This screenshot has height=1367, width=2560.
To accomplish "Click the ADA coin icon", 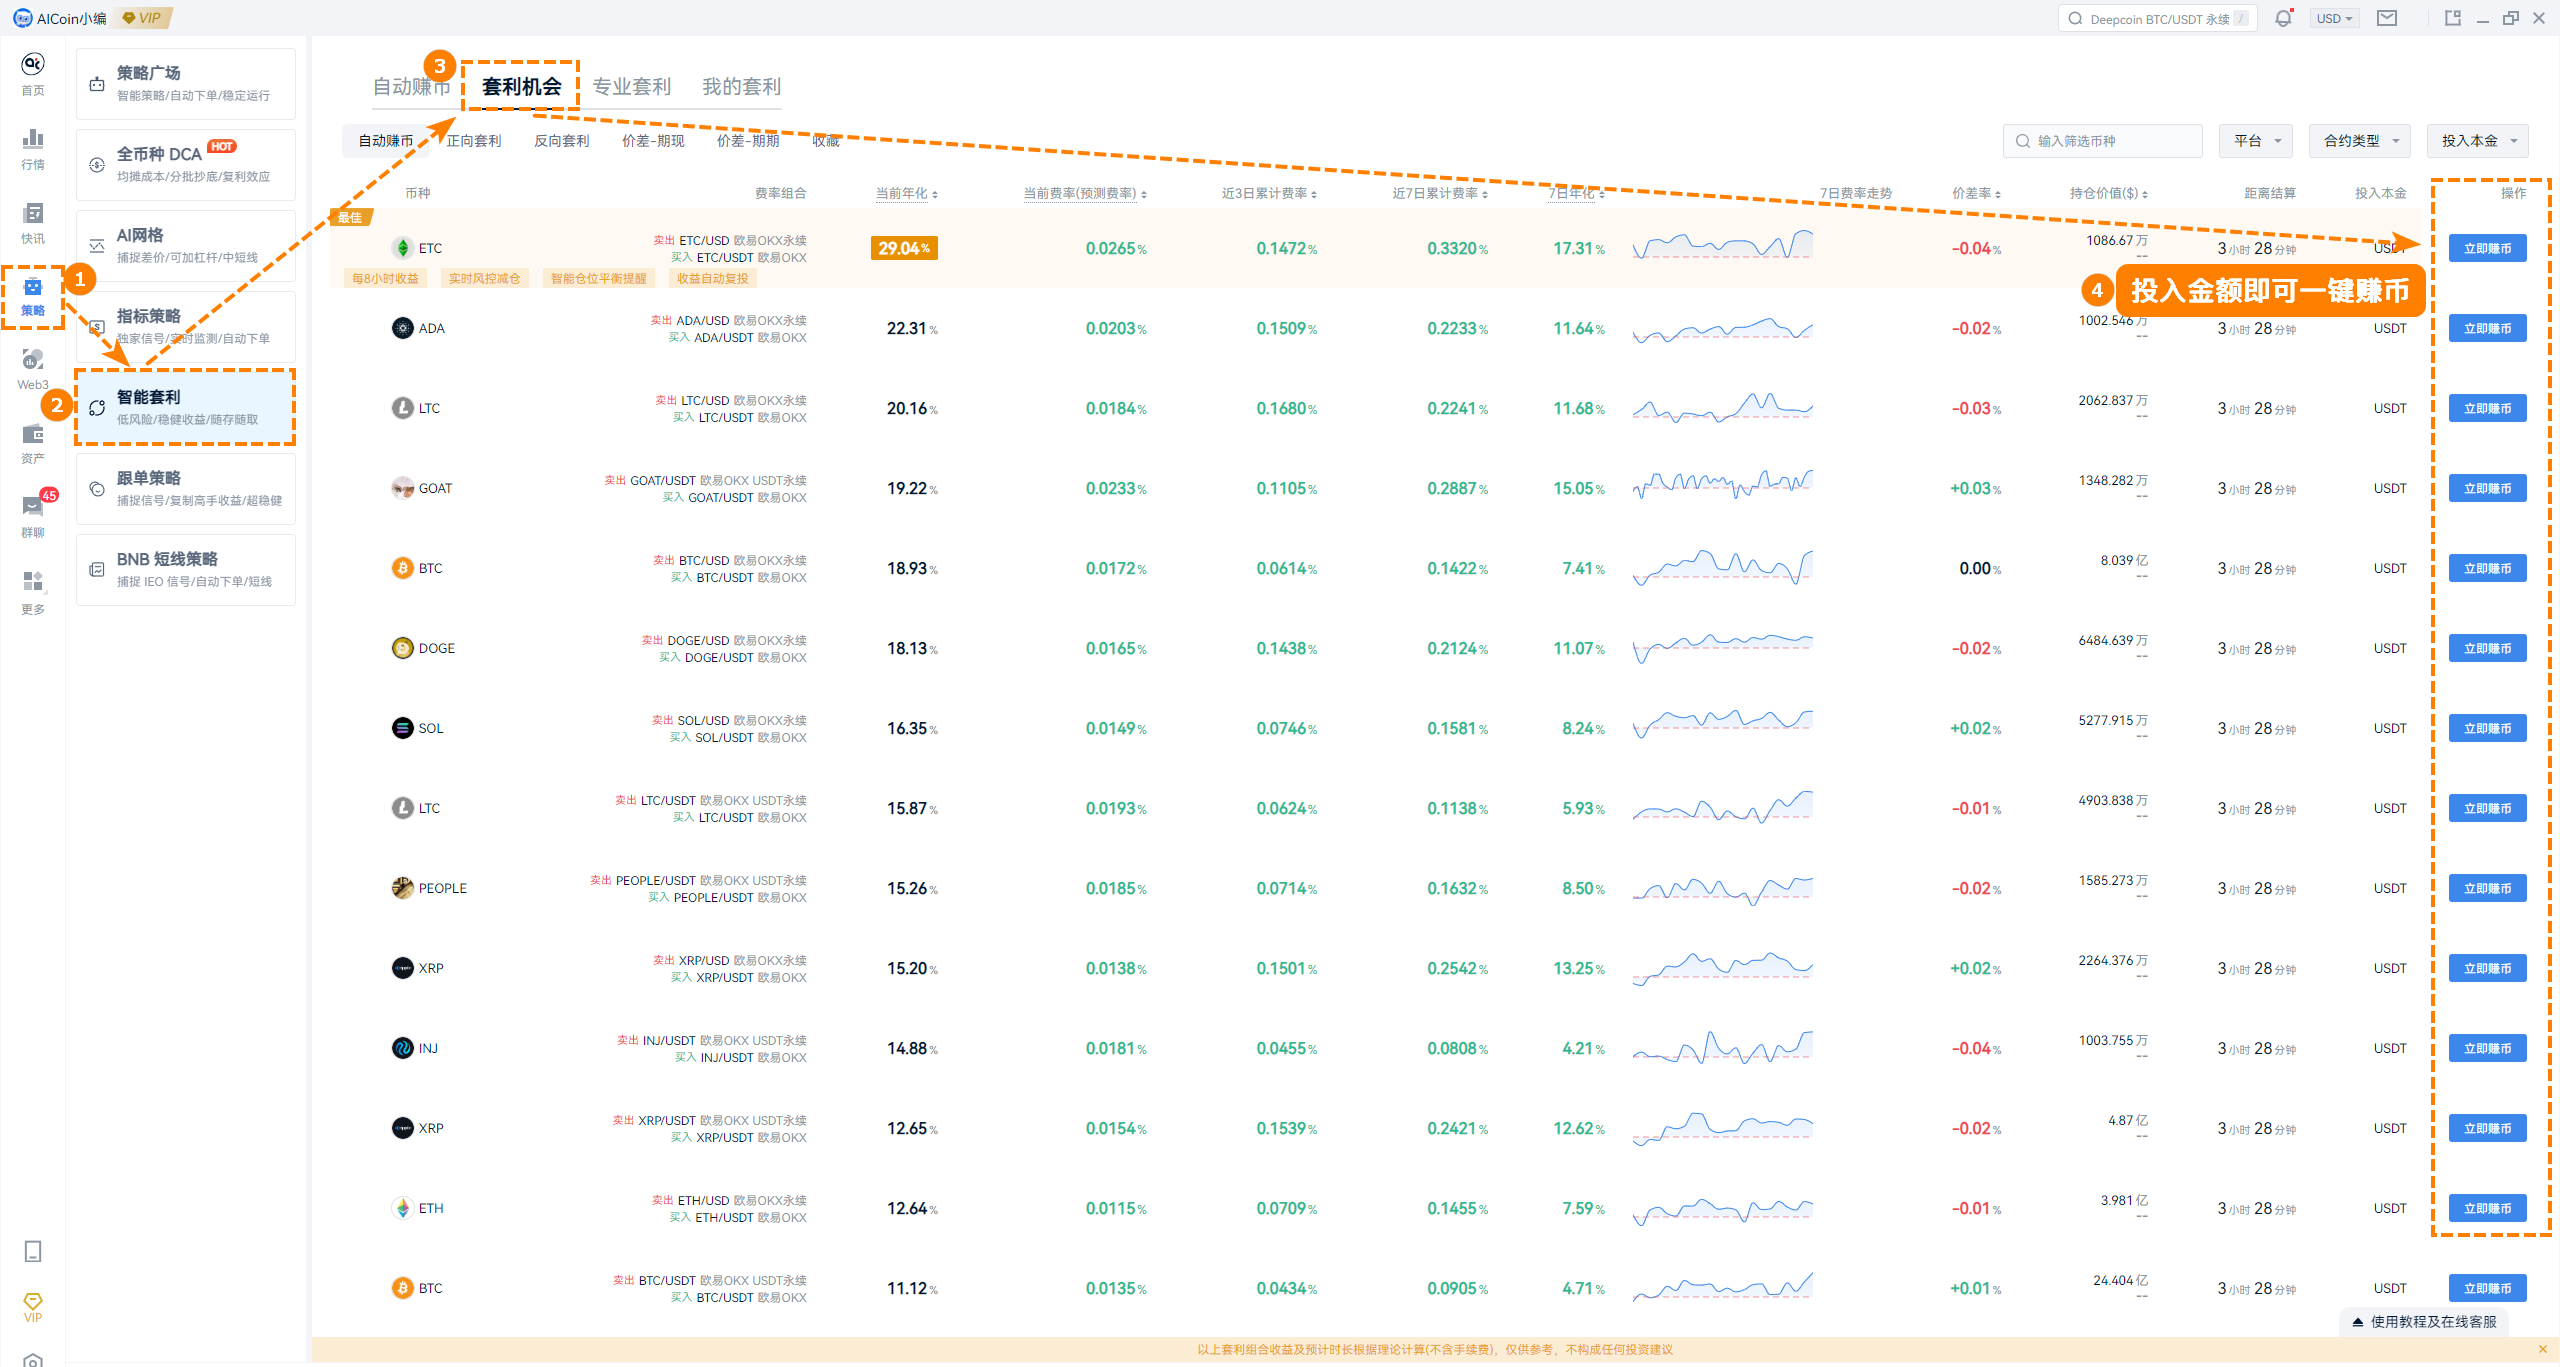I will (402, 328).
